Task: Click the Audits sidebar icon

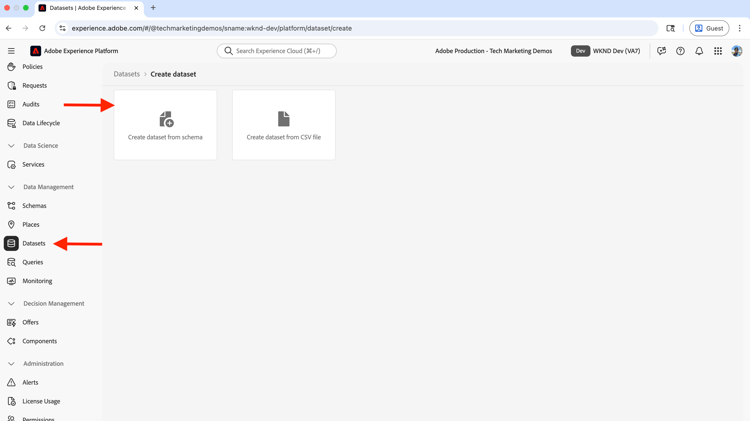Action: pyautogui.click(x=11, y=104)
